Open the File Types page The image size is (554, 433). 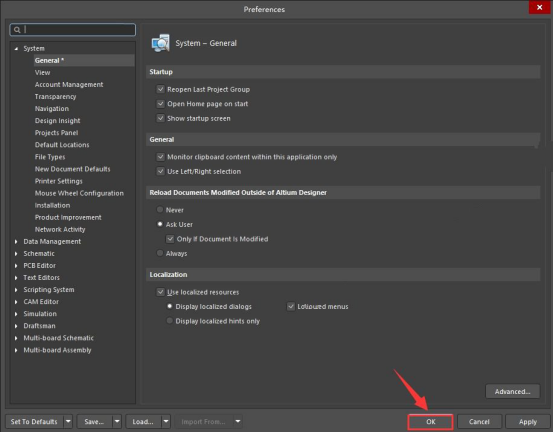tap(50, 157)
